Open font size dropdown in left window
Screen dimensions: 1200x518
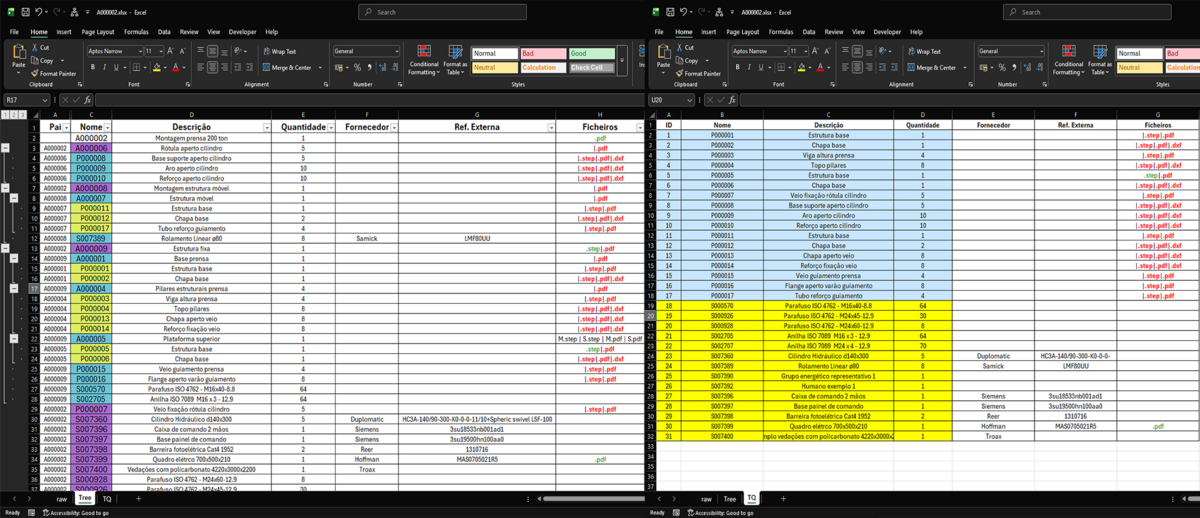click(x=160, y=51)
